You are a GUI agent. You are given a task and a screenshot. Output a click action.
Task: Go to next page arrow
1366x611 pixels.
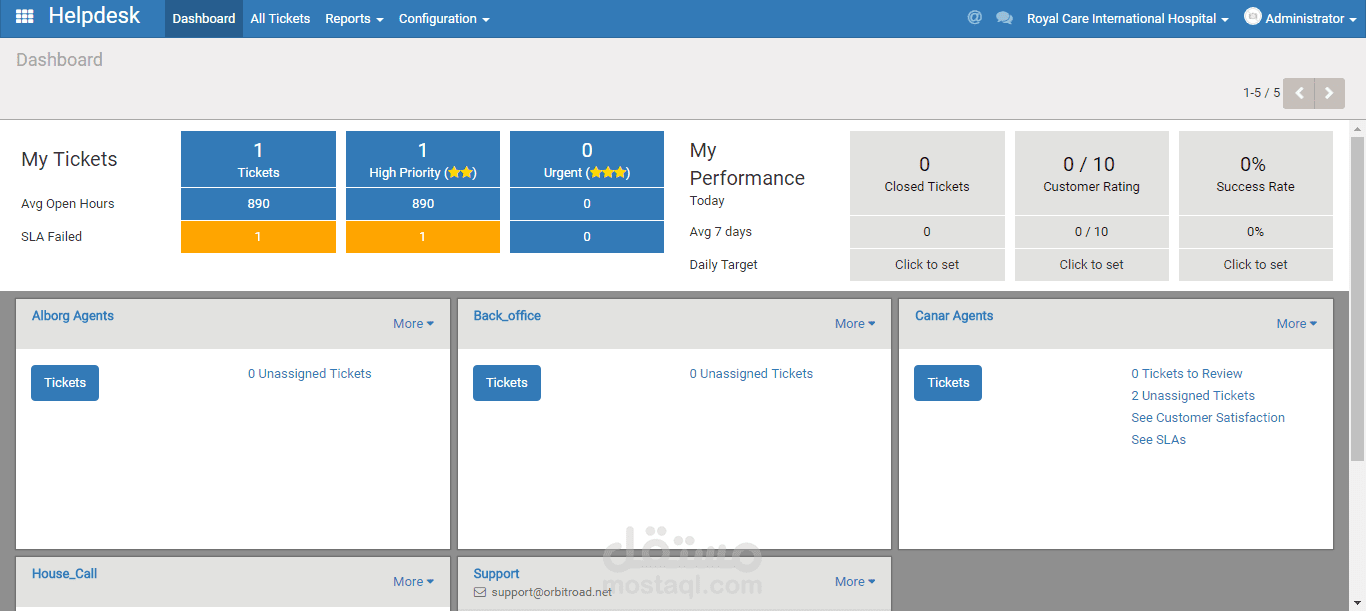1329,93
